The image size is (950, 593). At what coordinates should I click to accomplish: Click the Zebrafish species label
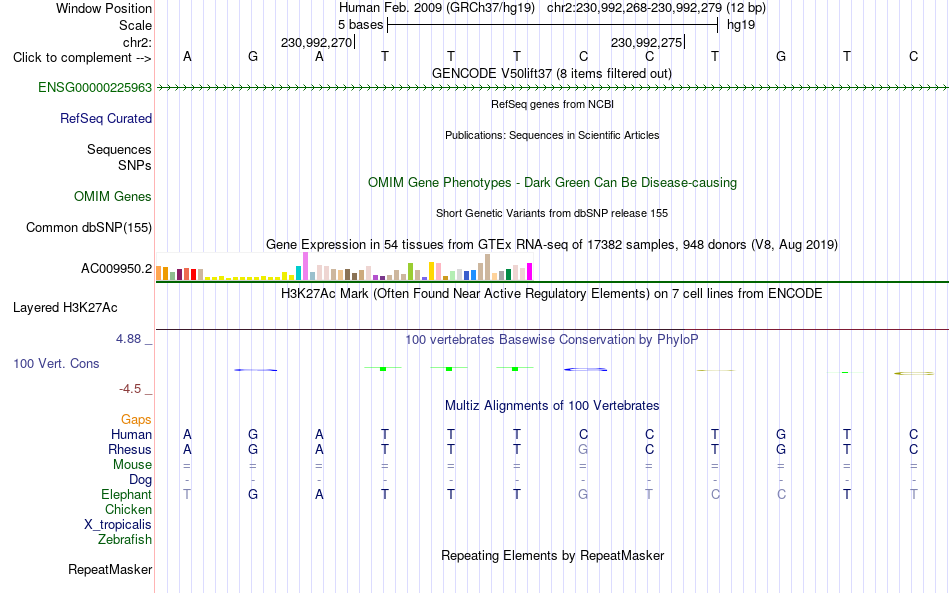pos(125,539)
